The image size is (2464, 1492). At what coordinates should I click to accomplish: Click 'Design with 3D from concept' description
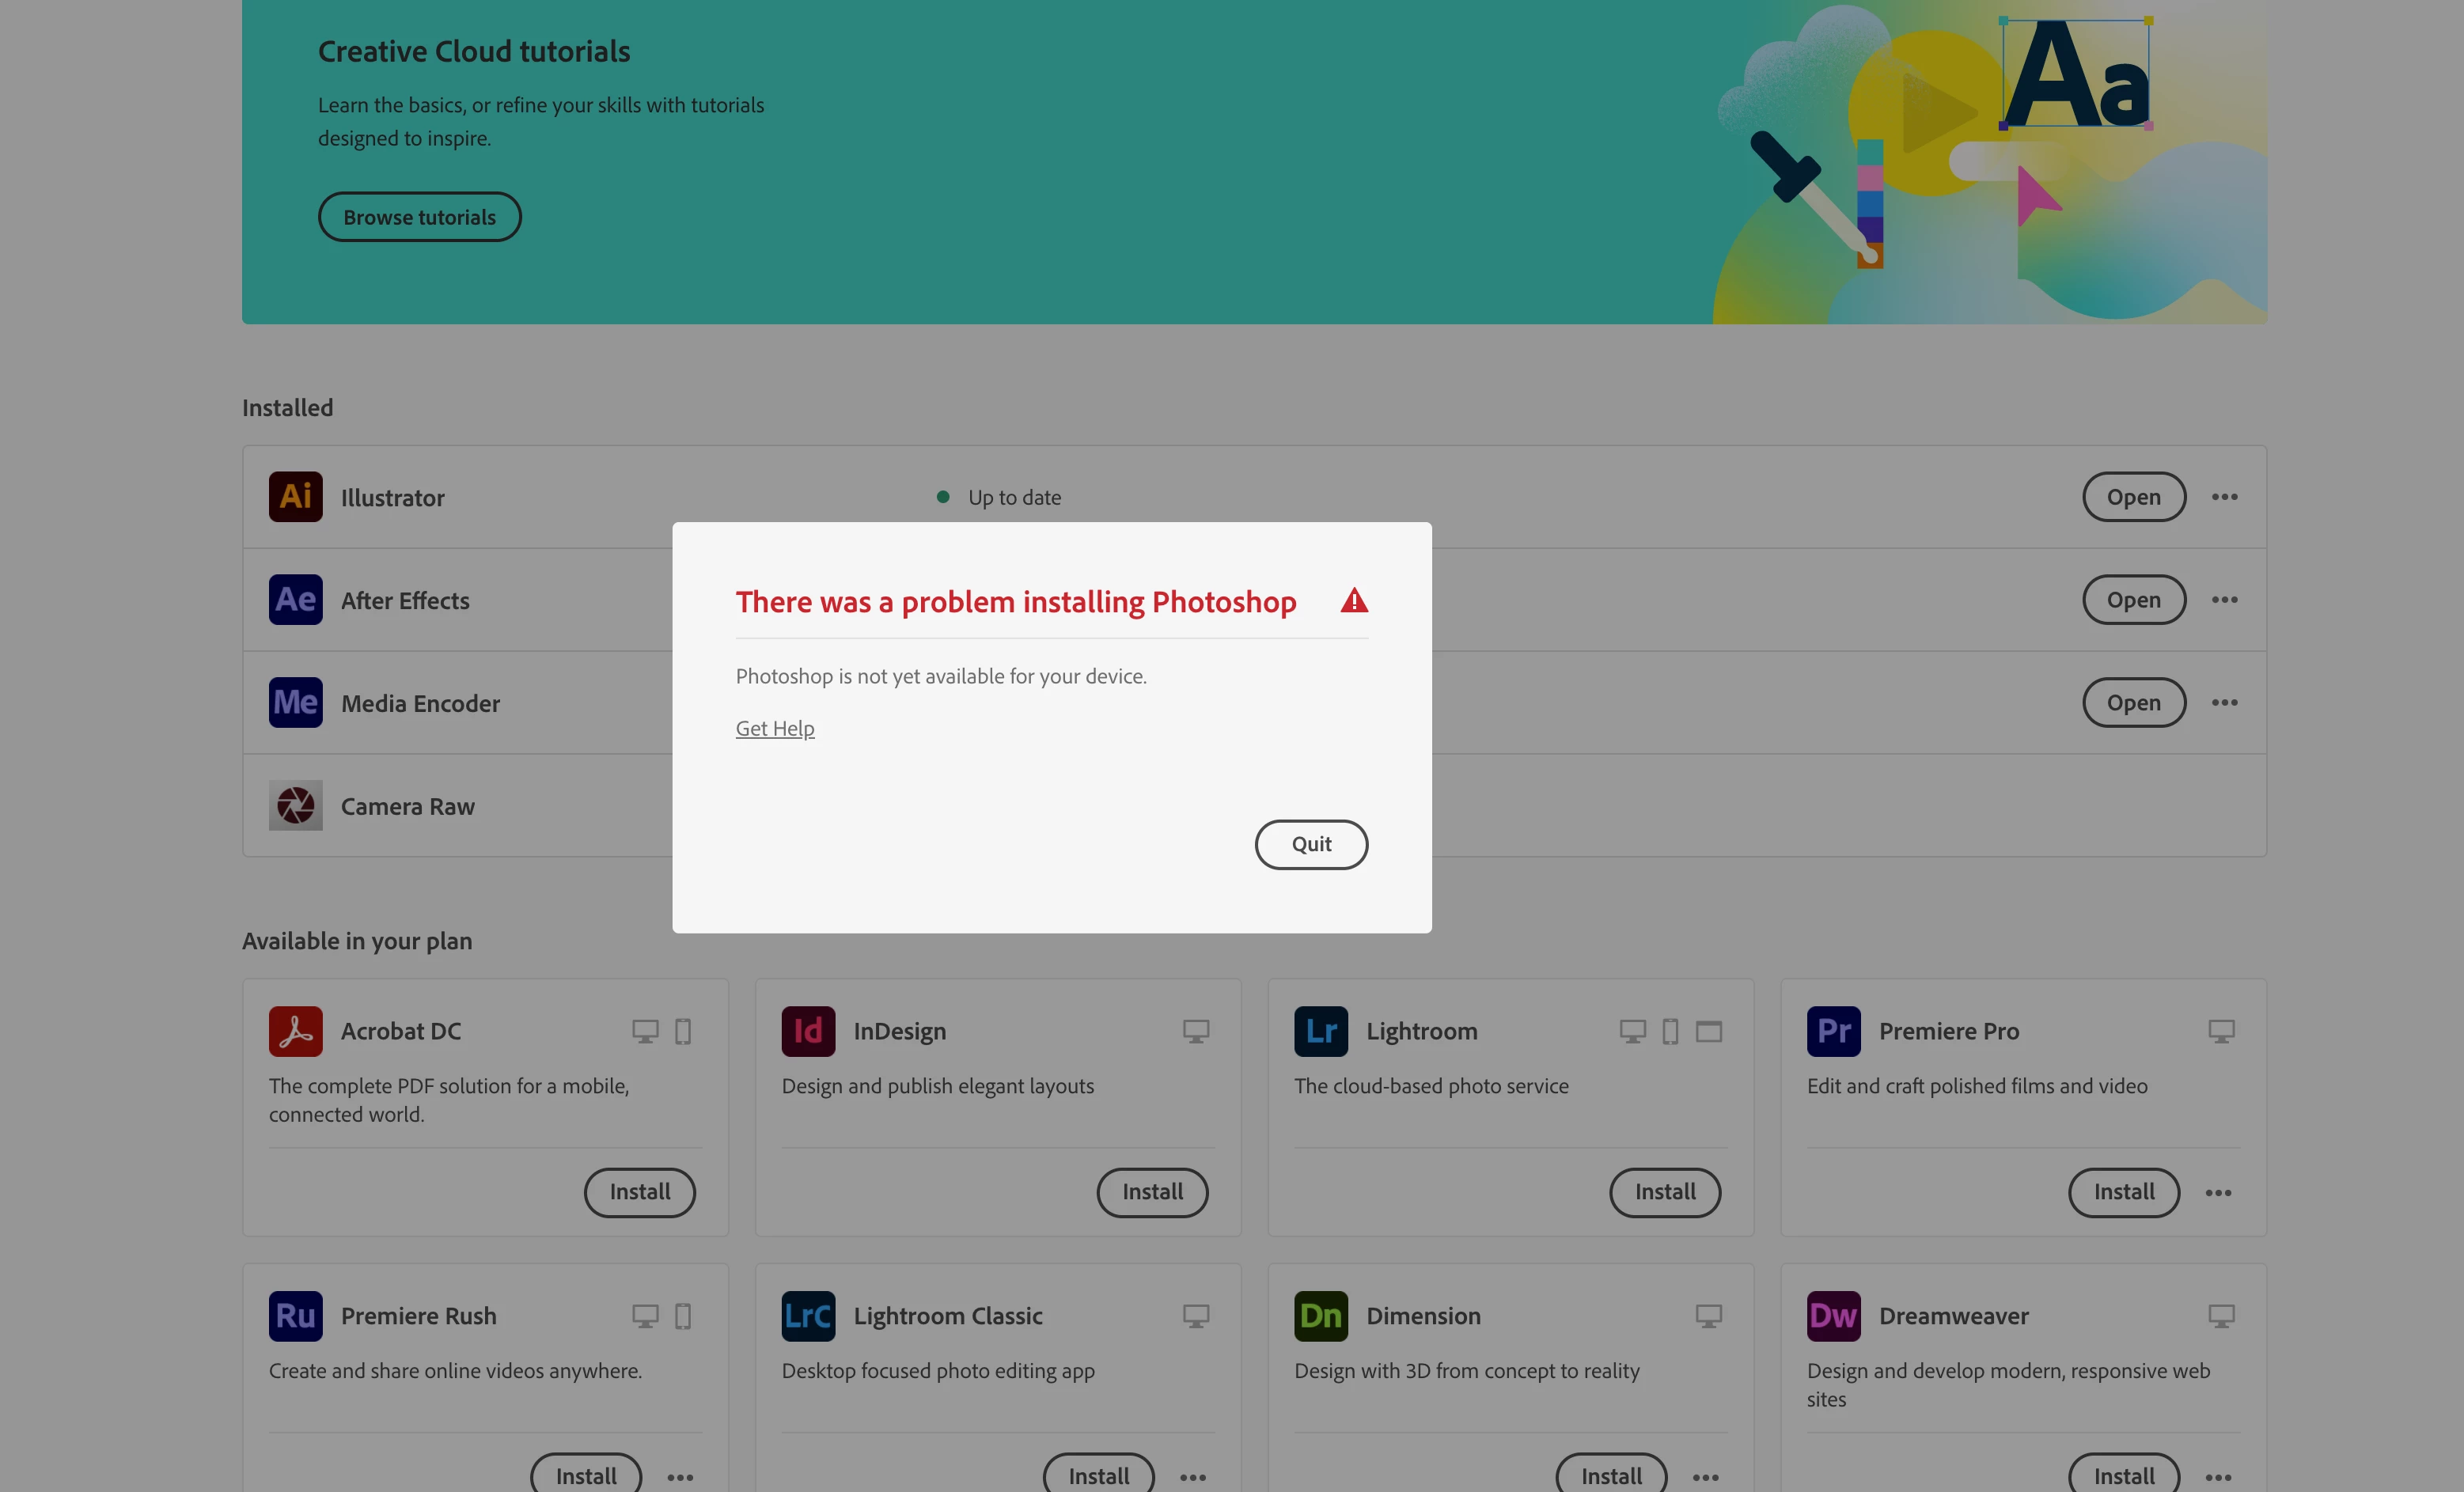1467,1371
